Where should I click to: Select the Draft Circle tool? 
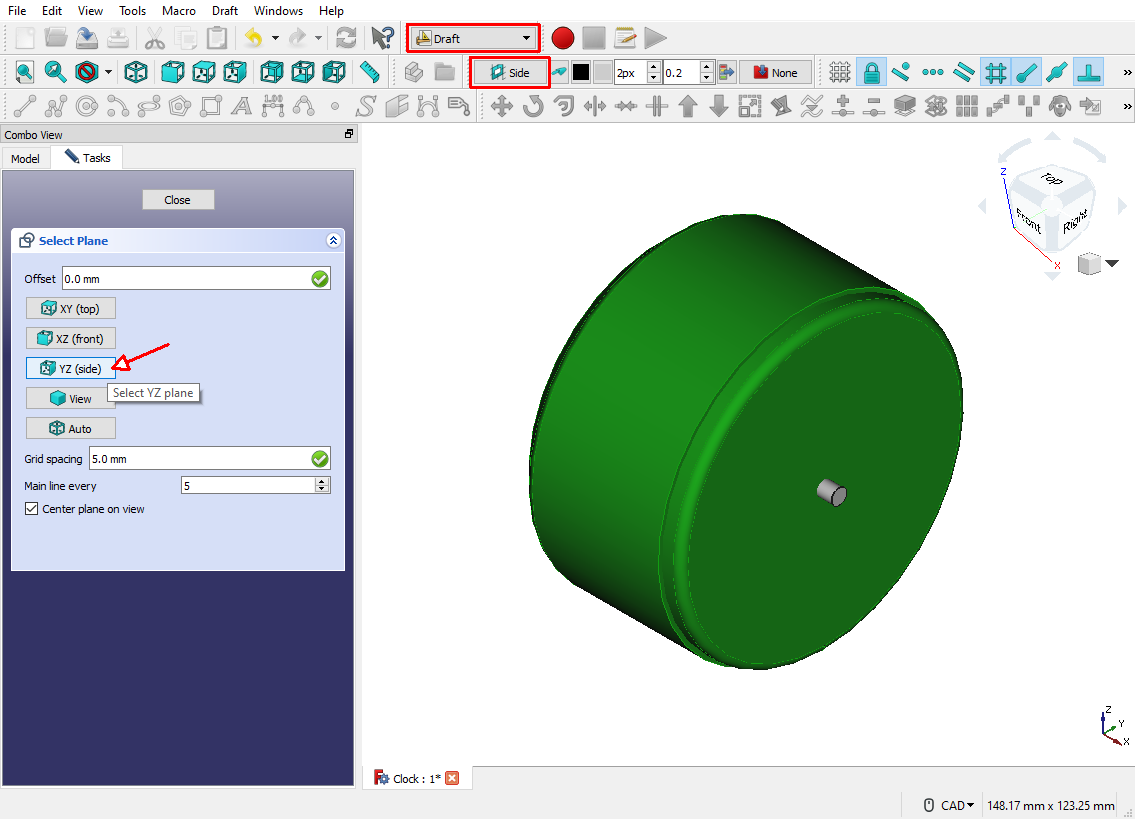87,106
